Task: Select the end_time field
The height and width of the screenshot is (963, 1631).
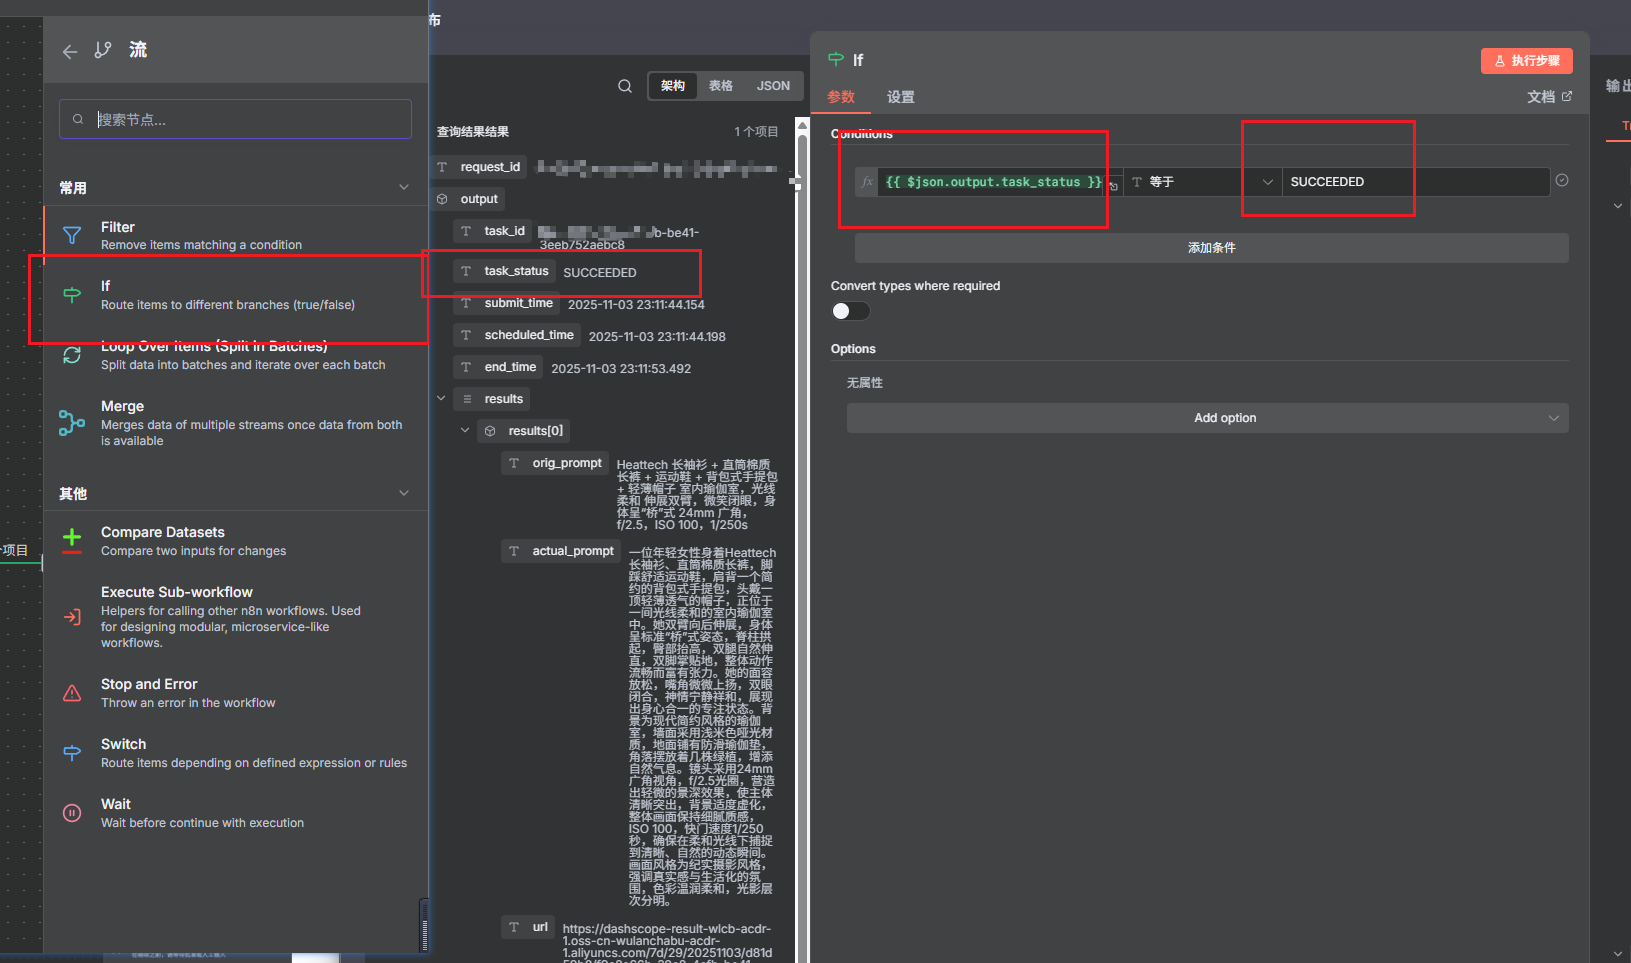Action: click(499, 367)
